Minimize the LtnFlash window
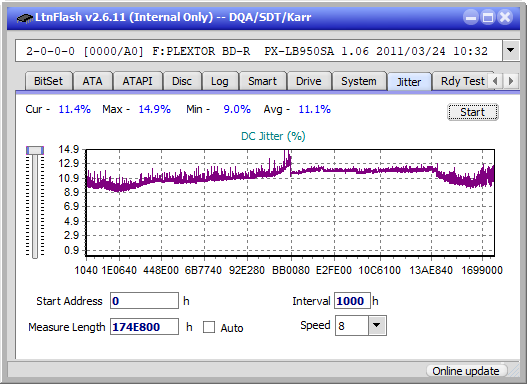527x384 pixels. tap(471, 17)
